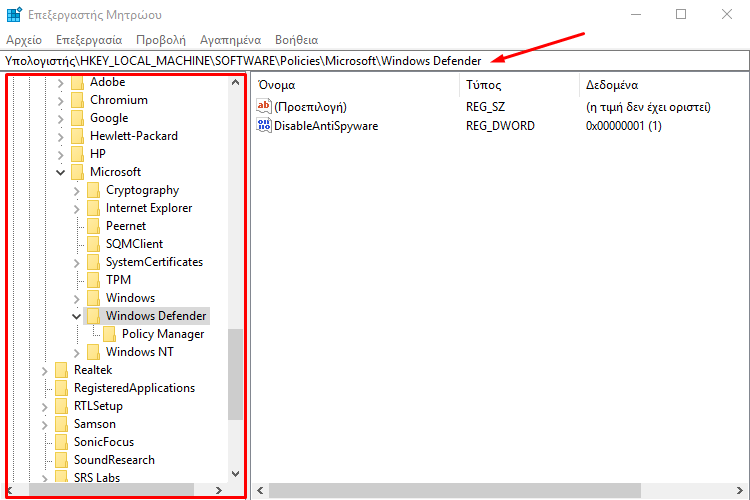The width and height of the screenshot is (750, 500).
Task: Select the DisableAntiSpyware DWORD value icon
Action: coord(264,125)
